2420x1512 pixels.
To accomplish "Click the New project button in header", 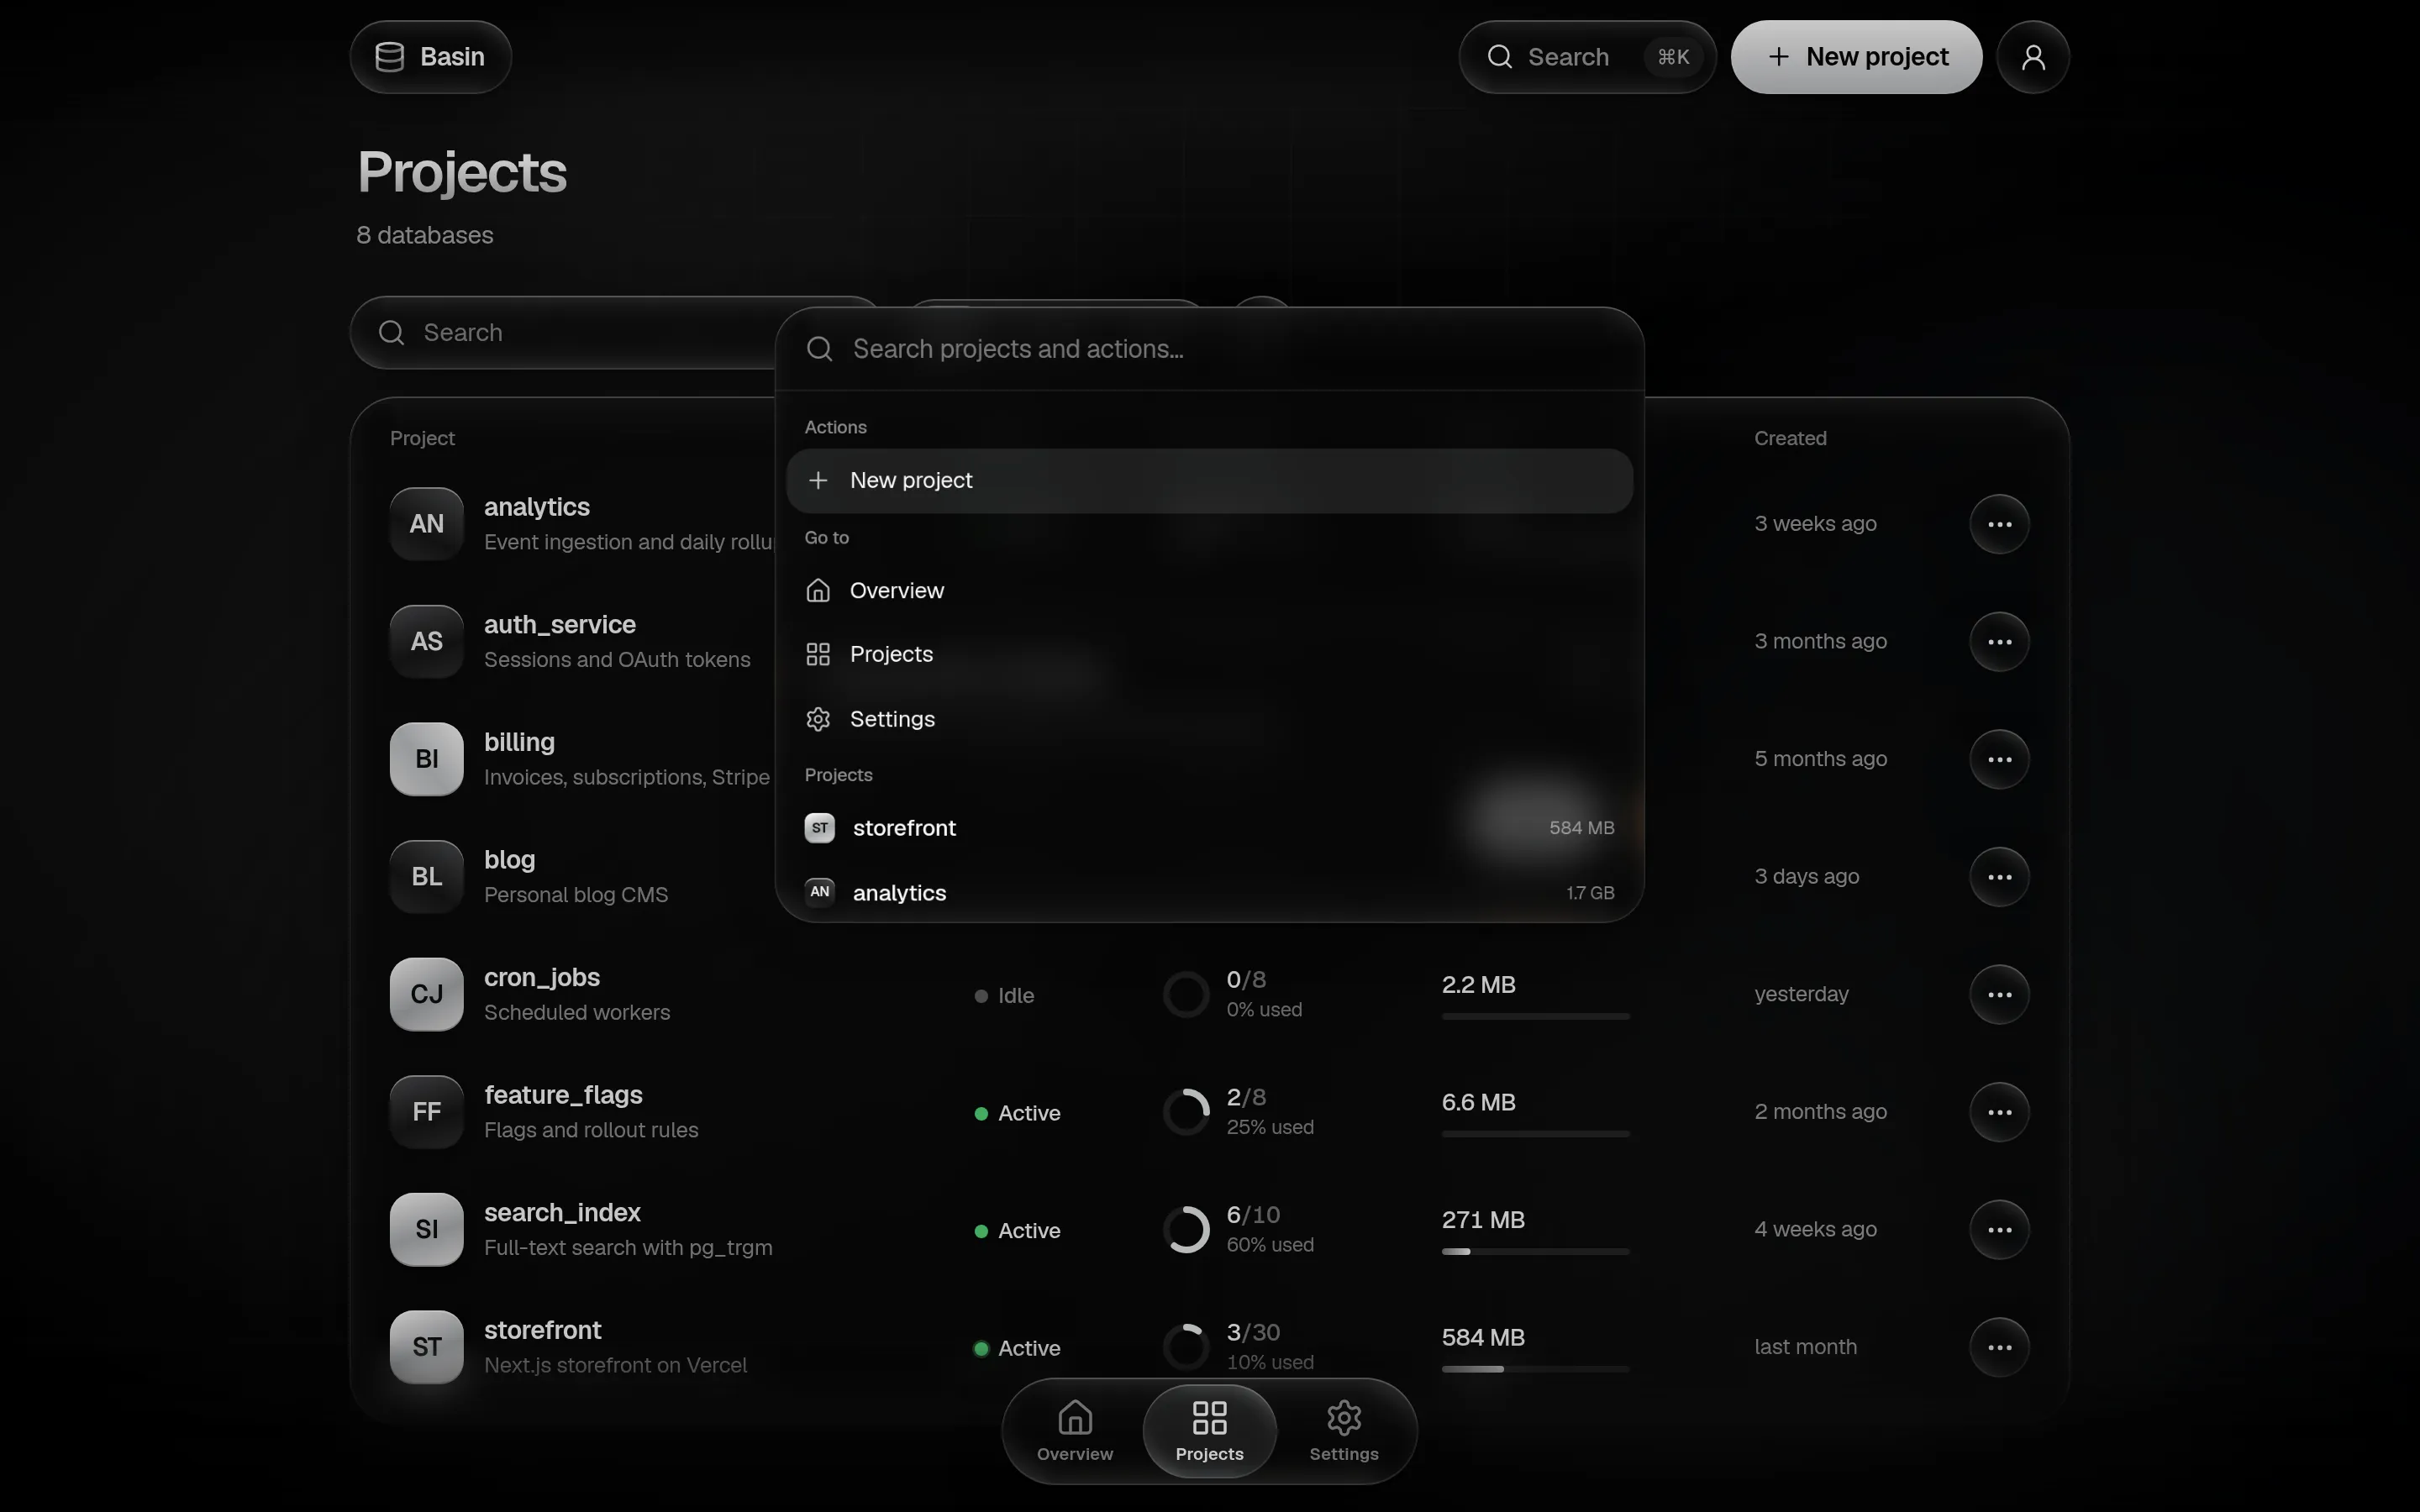I will click(1856, 57).
